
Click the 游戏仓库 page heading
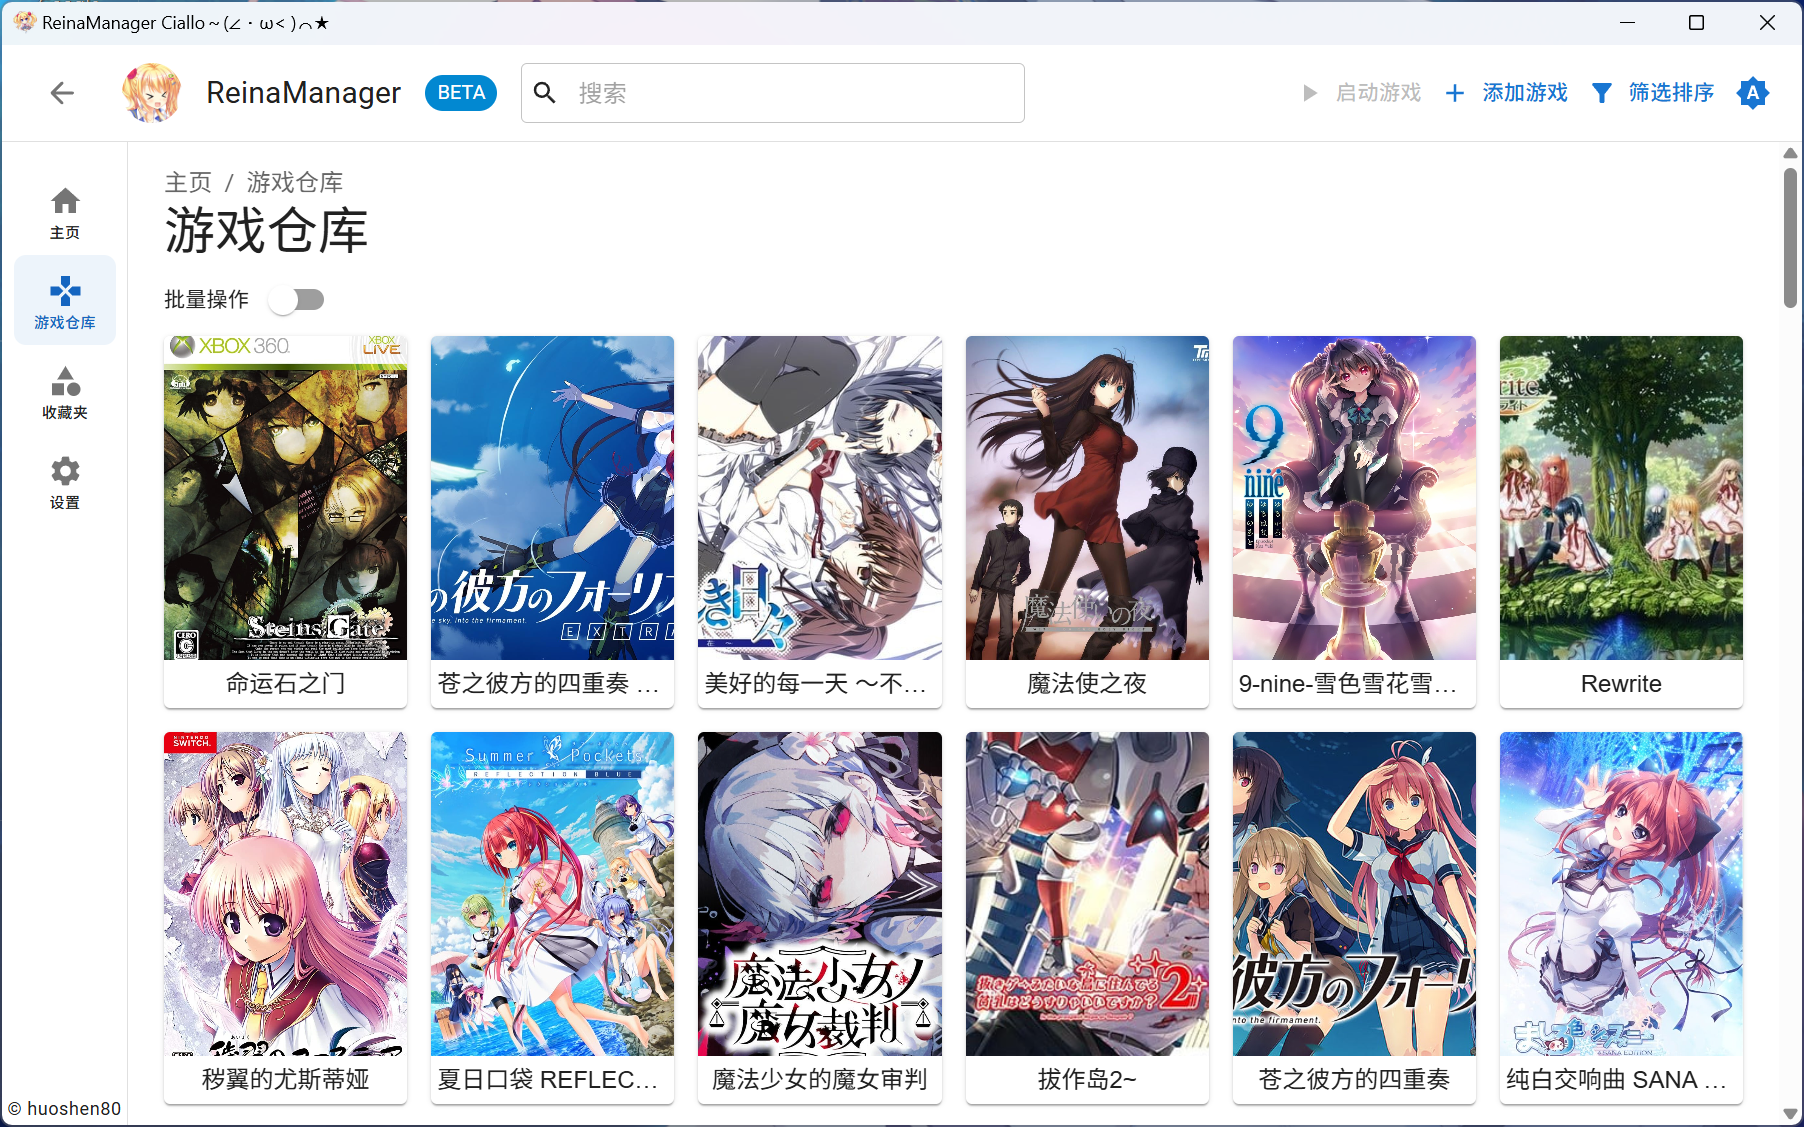[266, 231]
